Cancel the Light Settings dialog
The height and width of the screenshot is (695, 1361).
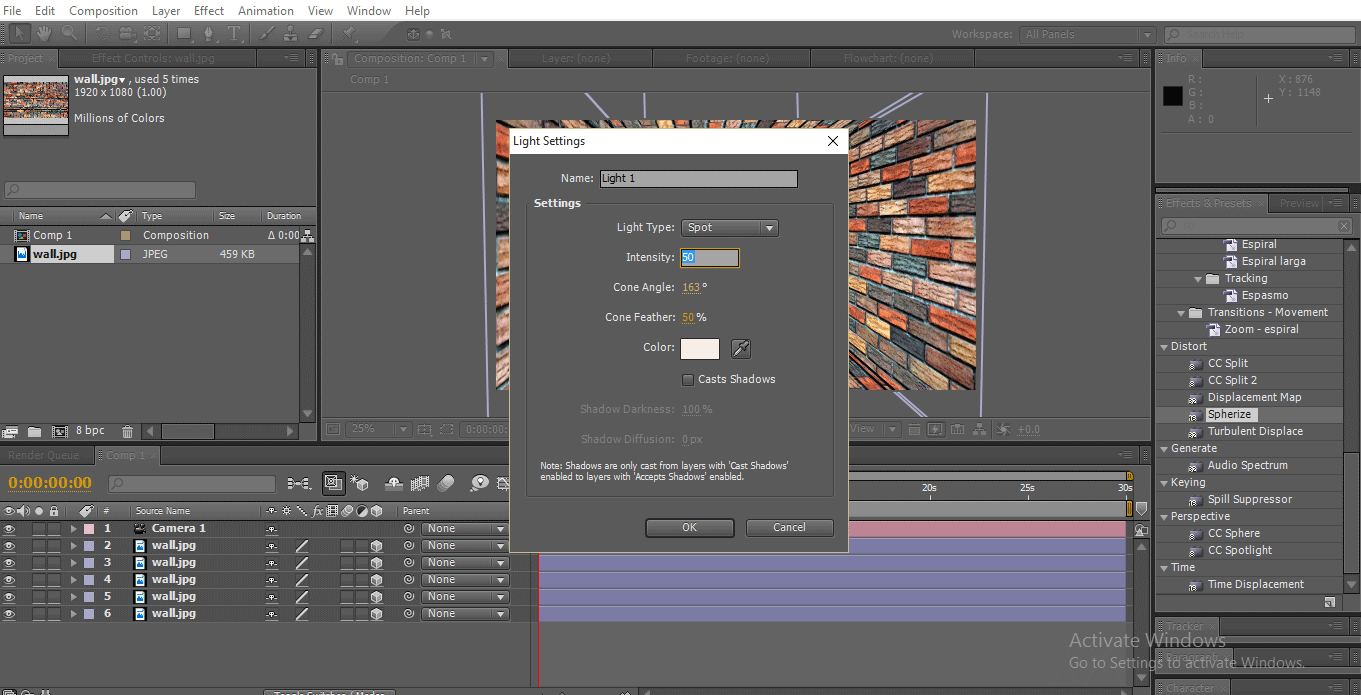(789, 528)
